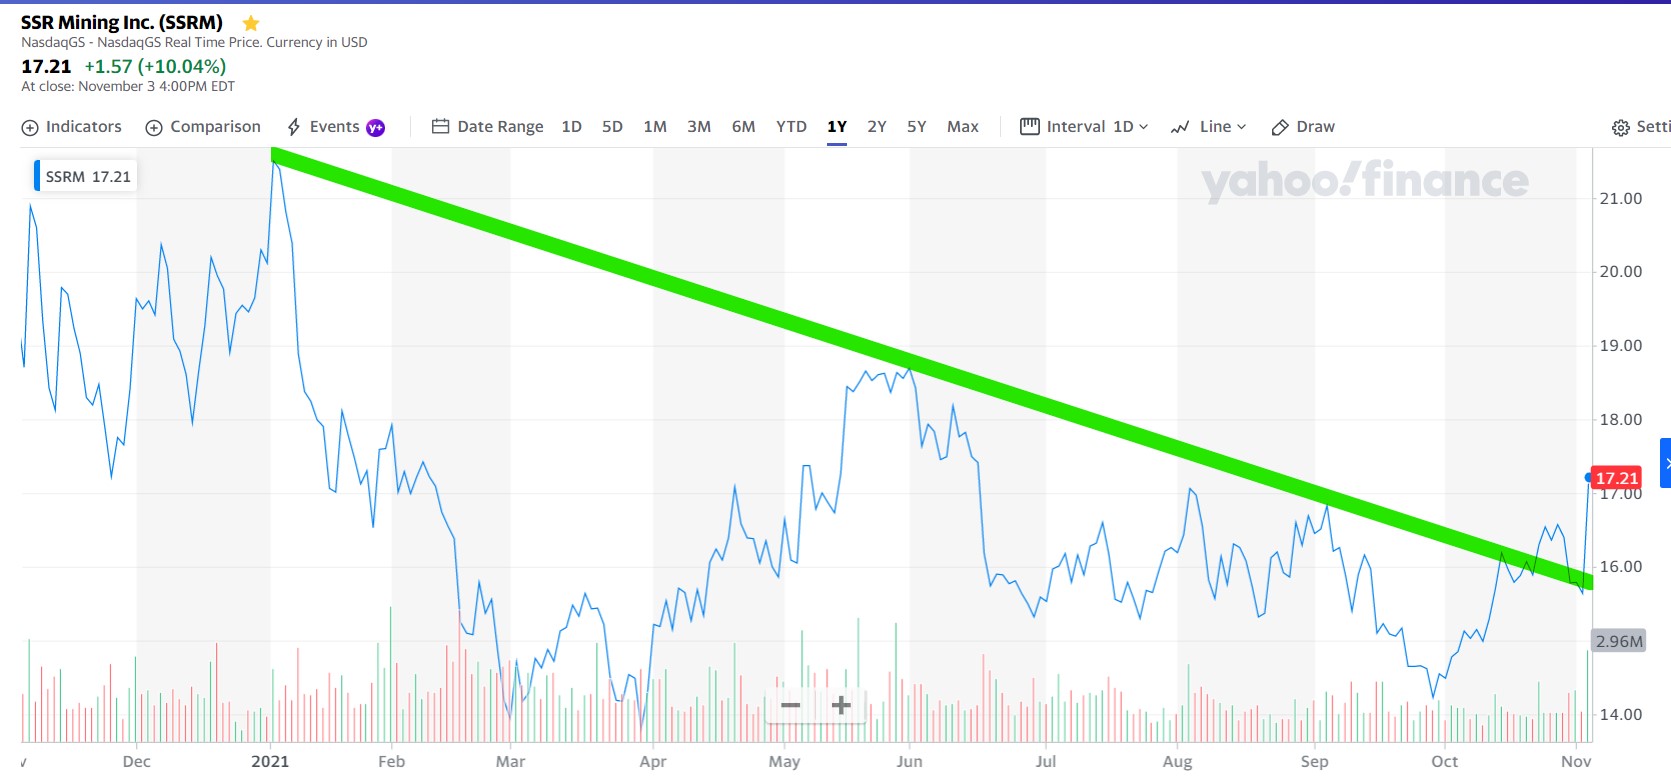Select the YTD range
The height and width of the screenshot is (782, 1671).
click(x=791, y=127)
